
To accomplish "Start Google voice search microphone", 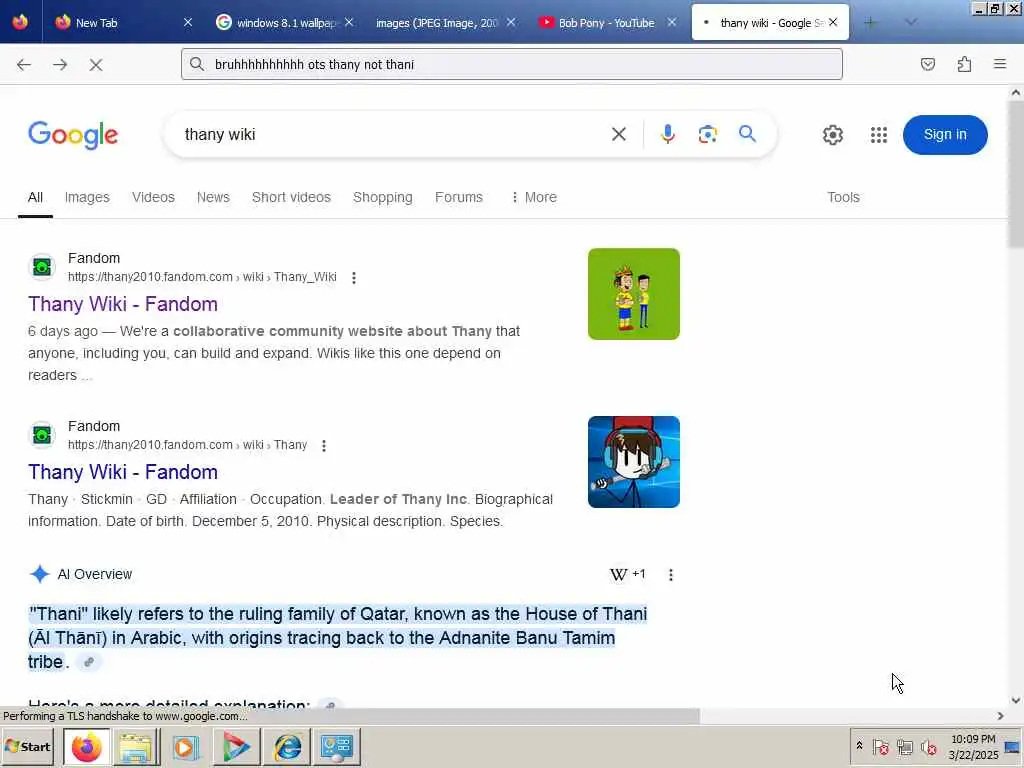I will click(667, 134).
